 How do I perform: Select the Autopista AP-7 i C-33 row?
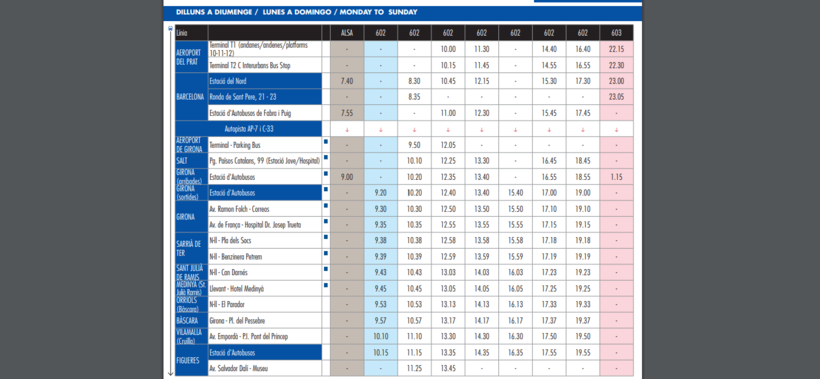tap(248, 129)
